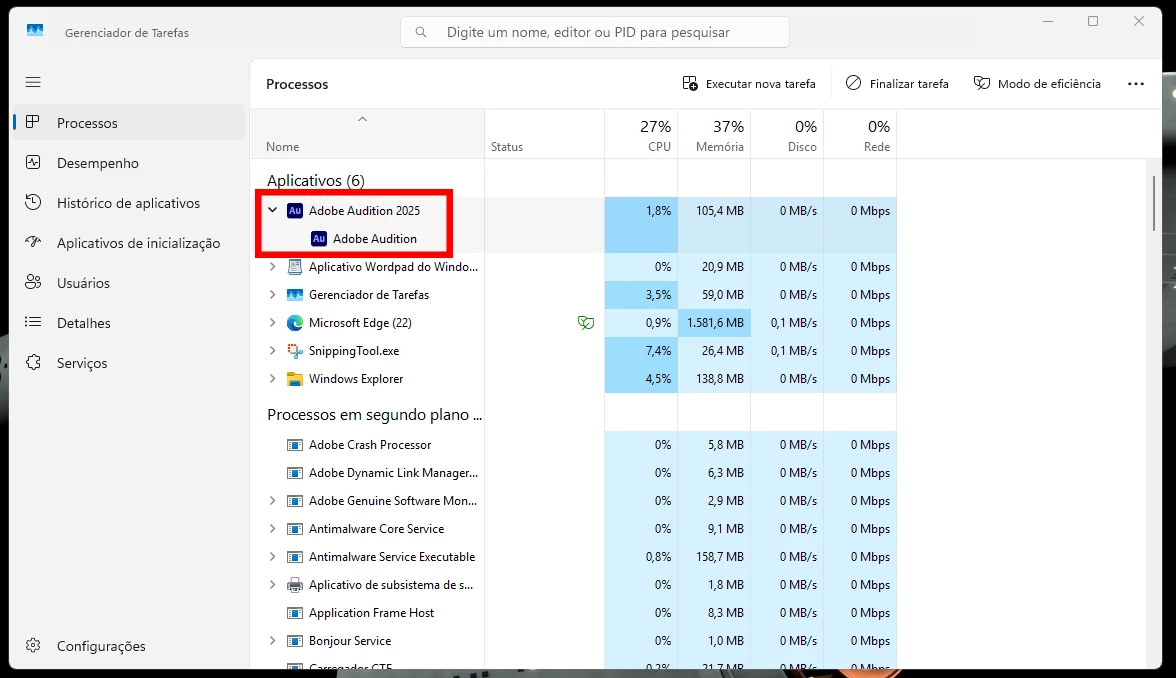The image size is (1176, 678).
Task: Click the Bonjour Service process icon
Action: tap(296, 641)
